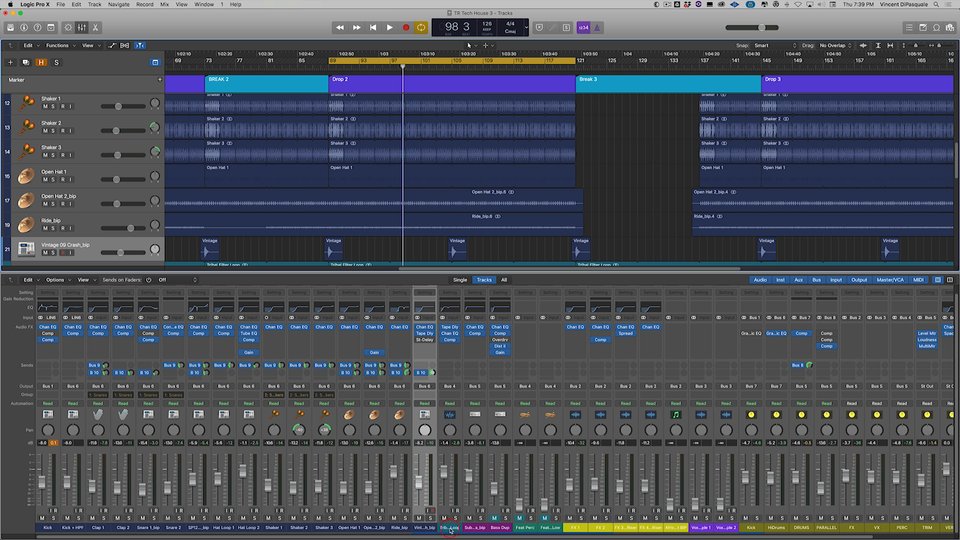Click the Flex show/hide button in tracks toolbar
Image resolution: width=960 pixels, height=540 pixels.
(125, 45)
